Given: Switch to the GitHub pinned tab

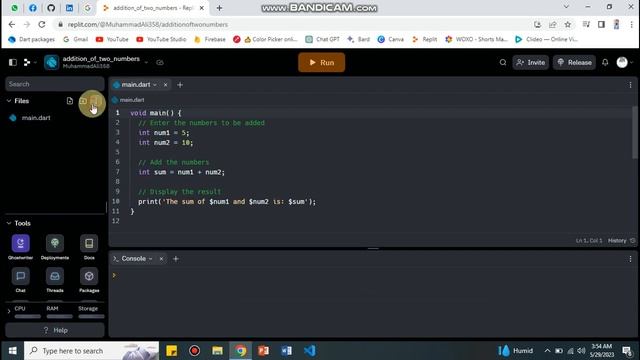Looking at the screenshot, I should point(51,8).
